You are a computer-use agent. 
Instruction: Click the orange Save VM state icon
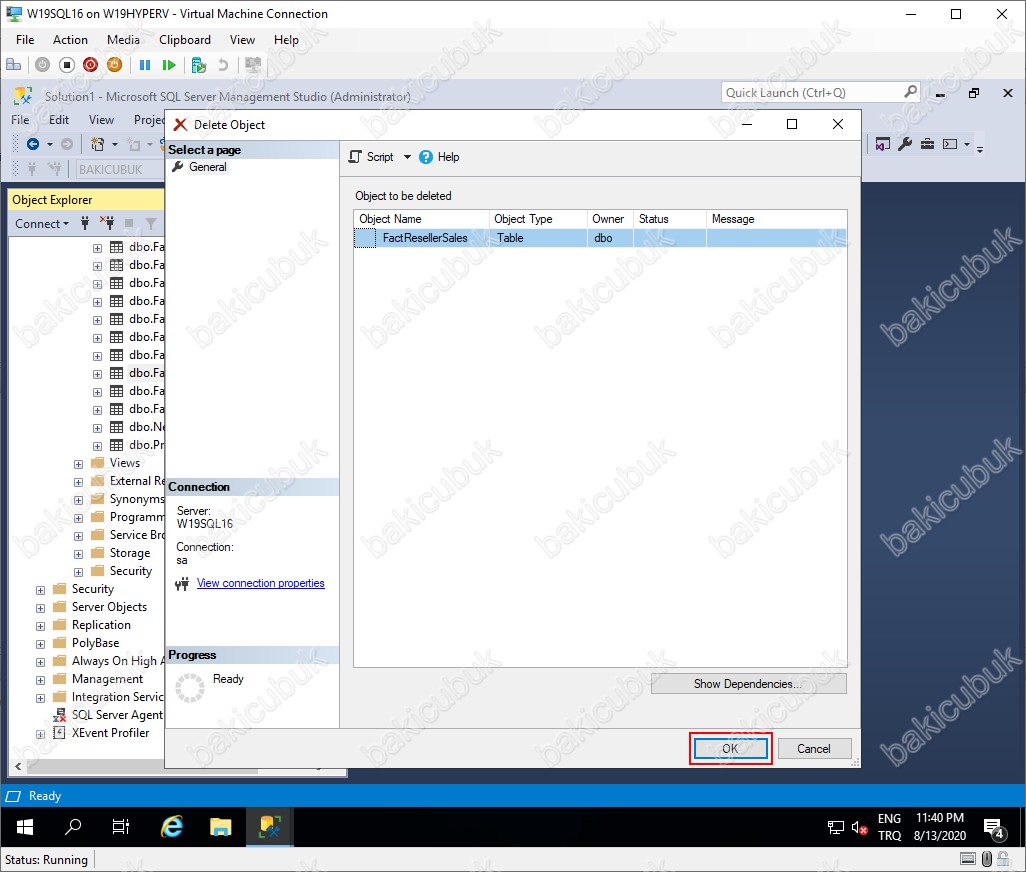click(115, 65)
